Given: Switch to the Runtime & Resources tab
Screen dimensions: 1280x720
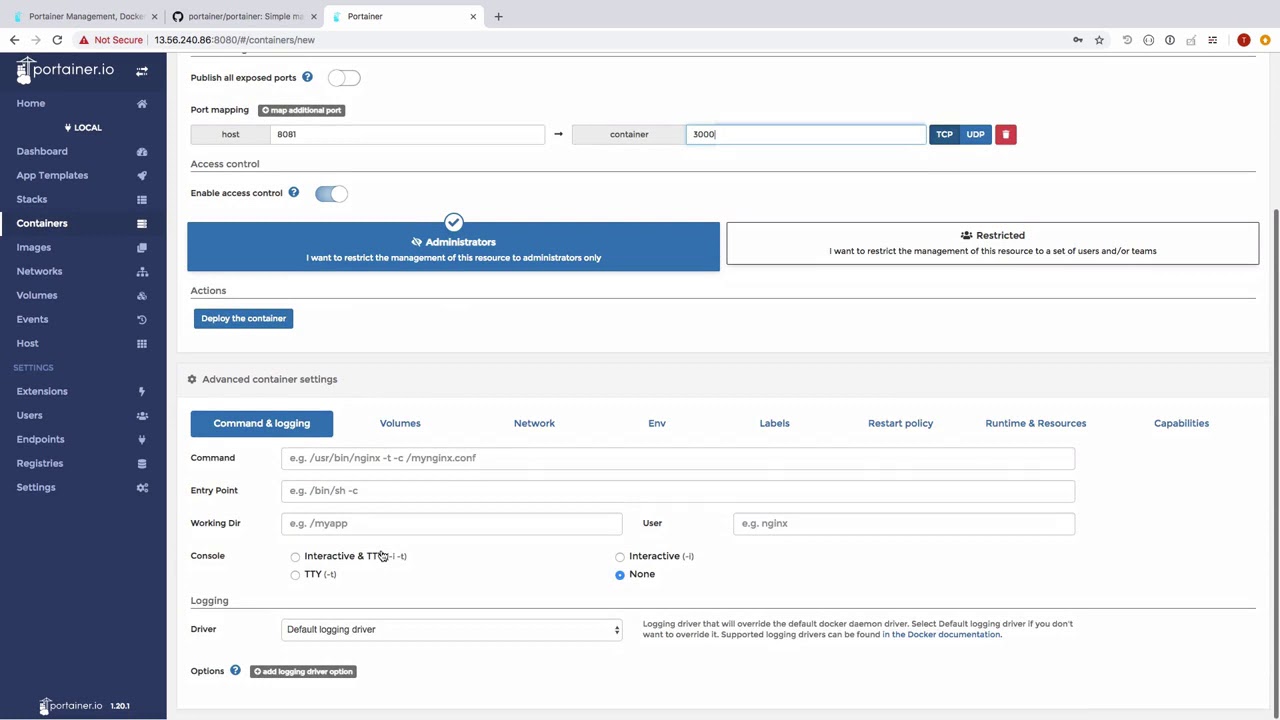Looking at the screenshot, I should 1035,423.
